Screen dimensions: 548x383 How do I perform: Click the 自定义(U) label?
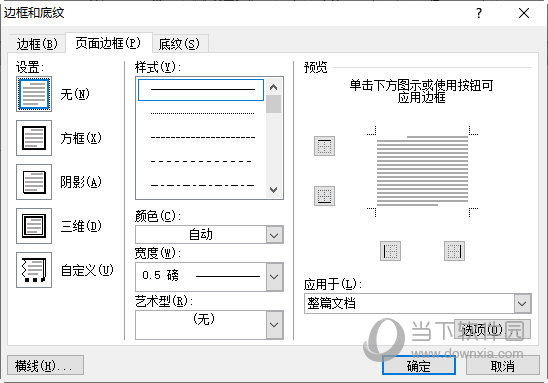pos(87,270)
